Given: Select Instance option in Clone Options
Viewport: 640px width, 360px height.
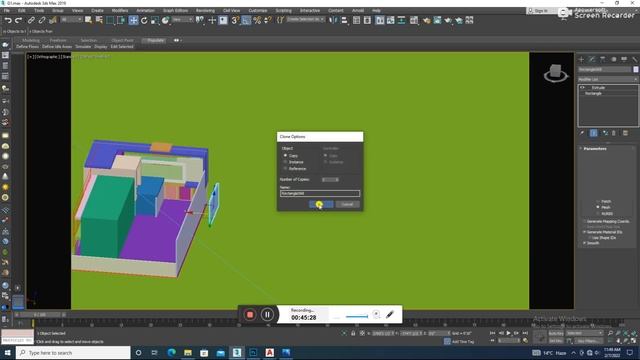Looking at the screenshot, I should click(293, 162).
